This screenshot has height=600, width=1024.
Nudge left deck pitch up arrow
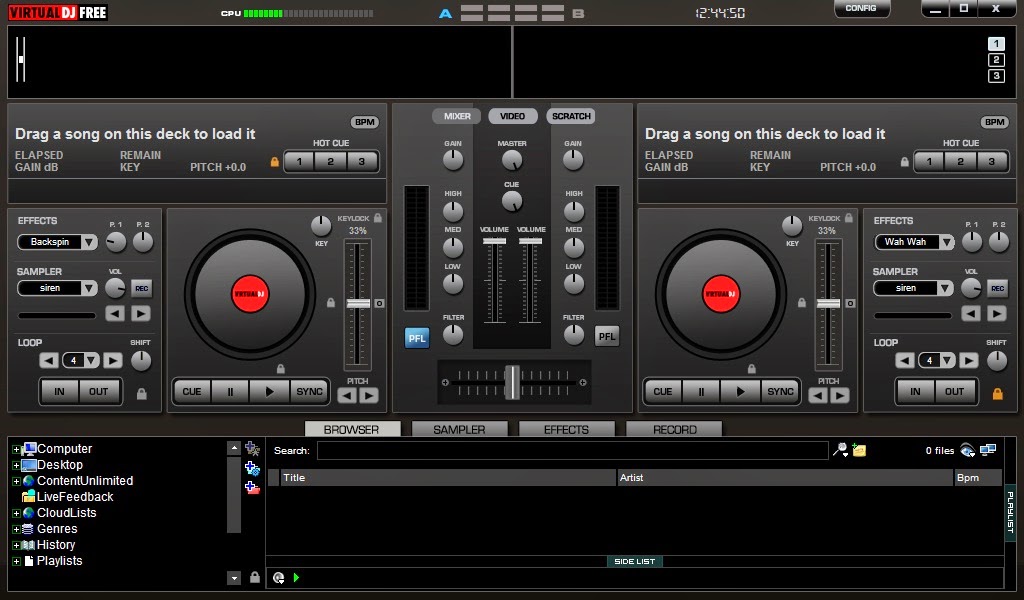pos(369,396)
